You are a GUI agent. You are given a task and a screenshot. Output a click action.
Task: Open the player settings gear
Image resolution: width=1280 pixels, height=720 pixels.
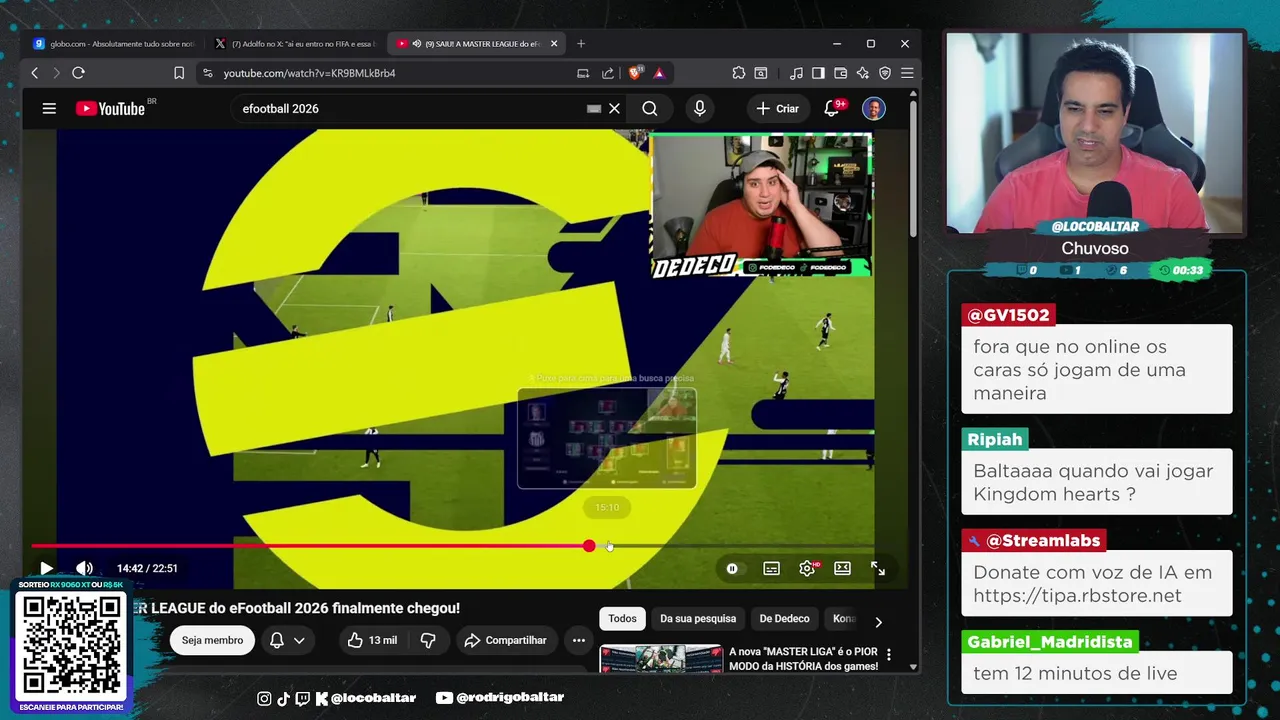(807, 568)
